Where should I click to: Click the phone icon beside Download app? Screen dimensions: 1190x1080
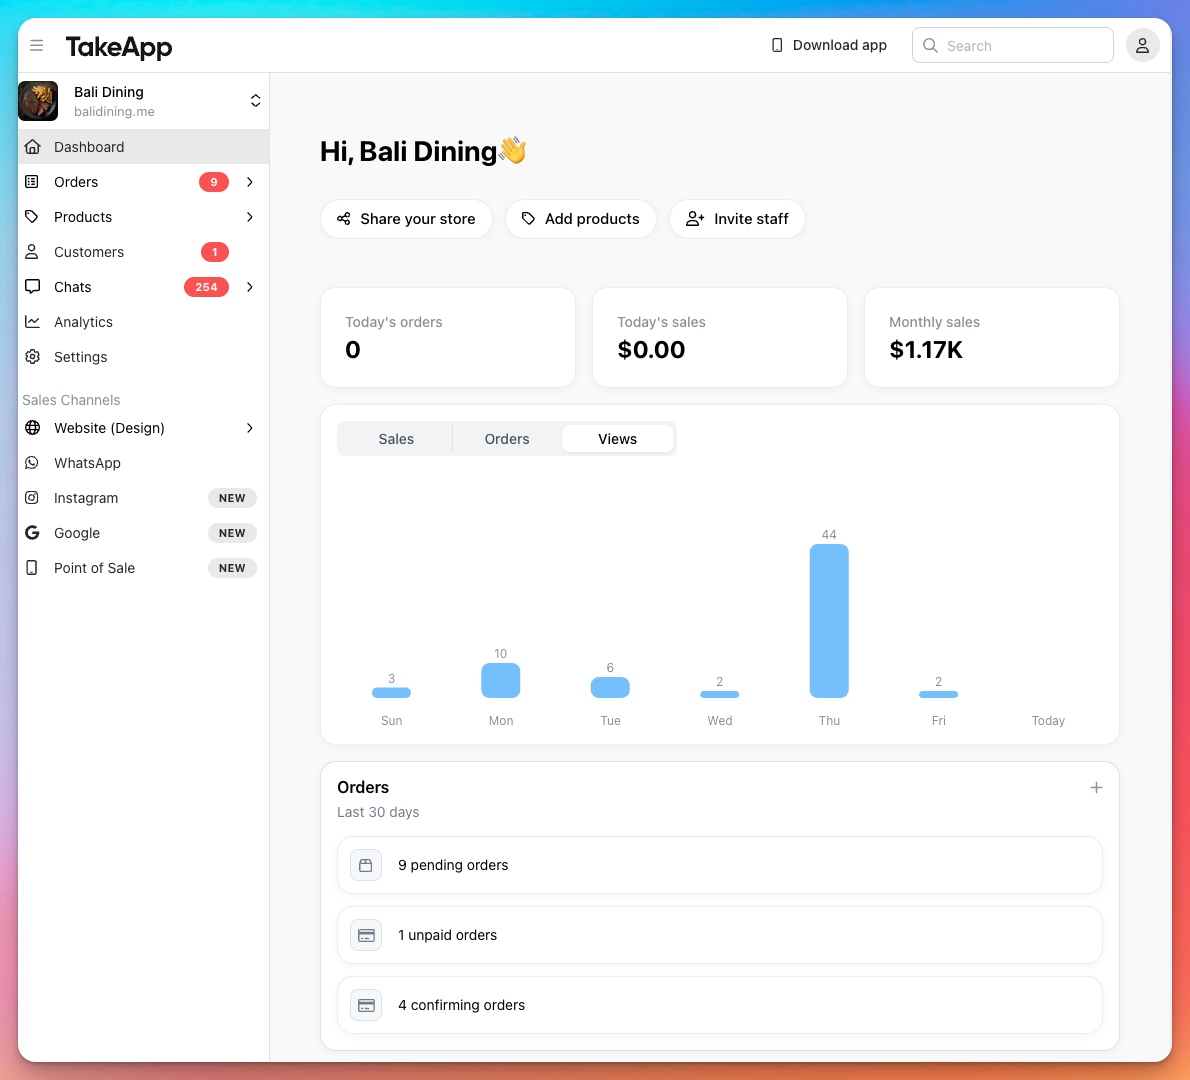(776, 46)
